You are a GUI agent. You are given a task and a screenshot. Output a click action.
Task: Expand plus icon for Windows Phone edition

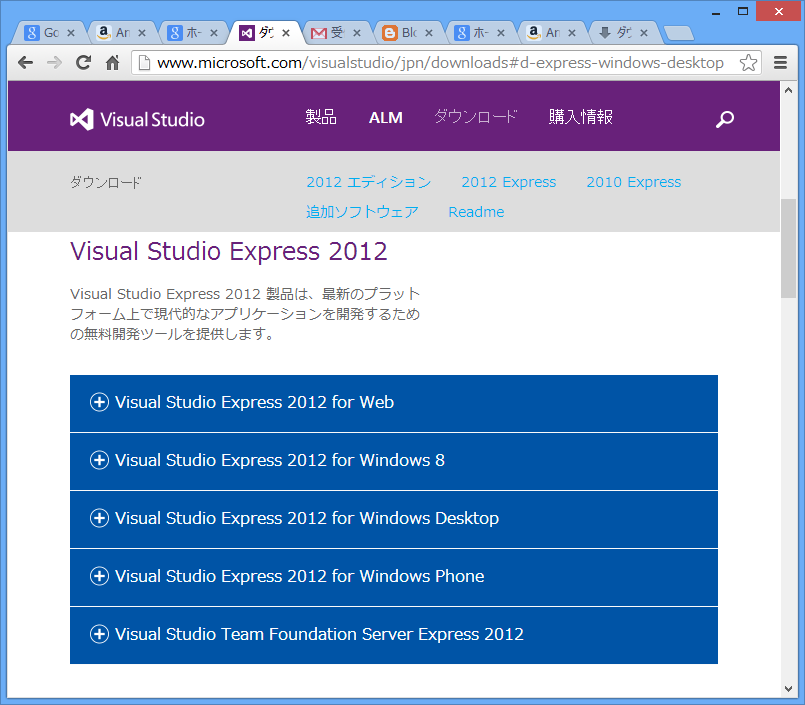coord(99,576)
